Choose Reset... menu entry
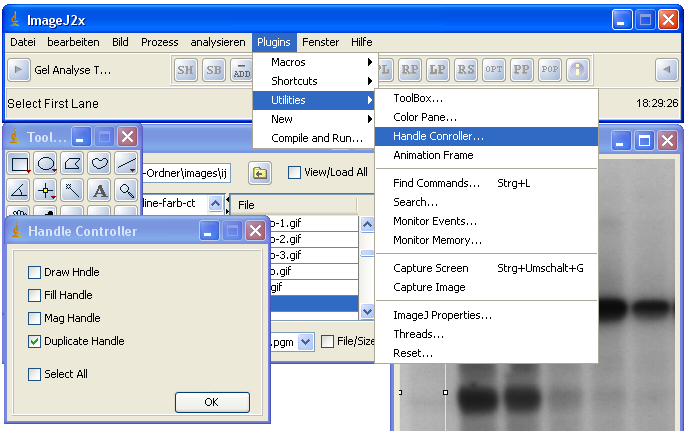 (486, 353)
